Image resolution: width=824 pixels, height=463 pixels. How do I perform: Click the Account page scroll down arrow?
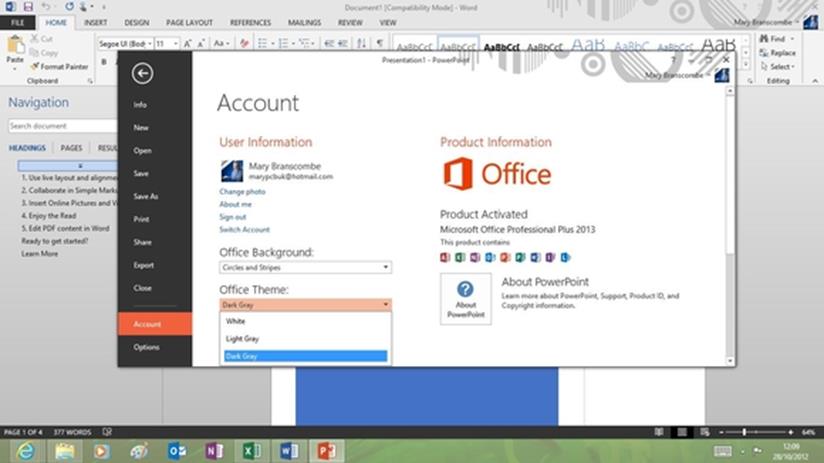pyautogui.click(x=730, y=361)
